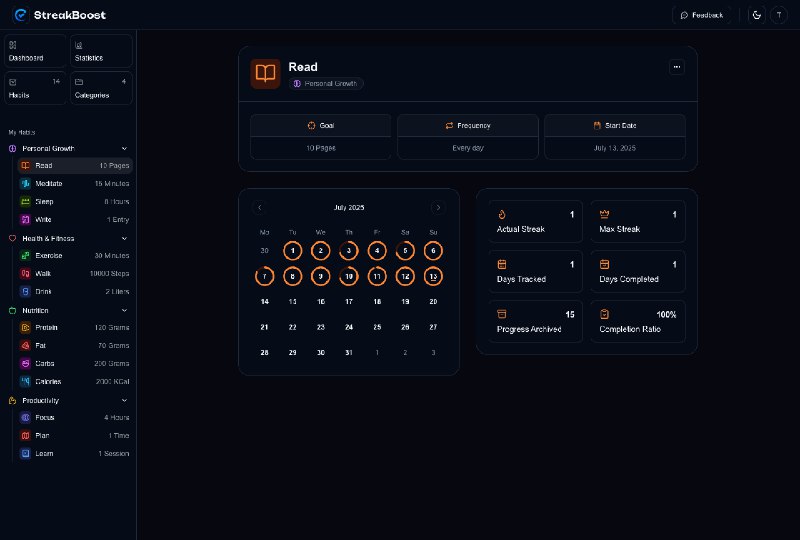This screenshot has height=540, width=800.
Task: Go to next month in calendar
Action: pyautogui.click(x=438, y=208)
